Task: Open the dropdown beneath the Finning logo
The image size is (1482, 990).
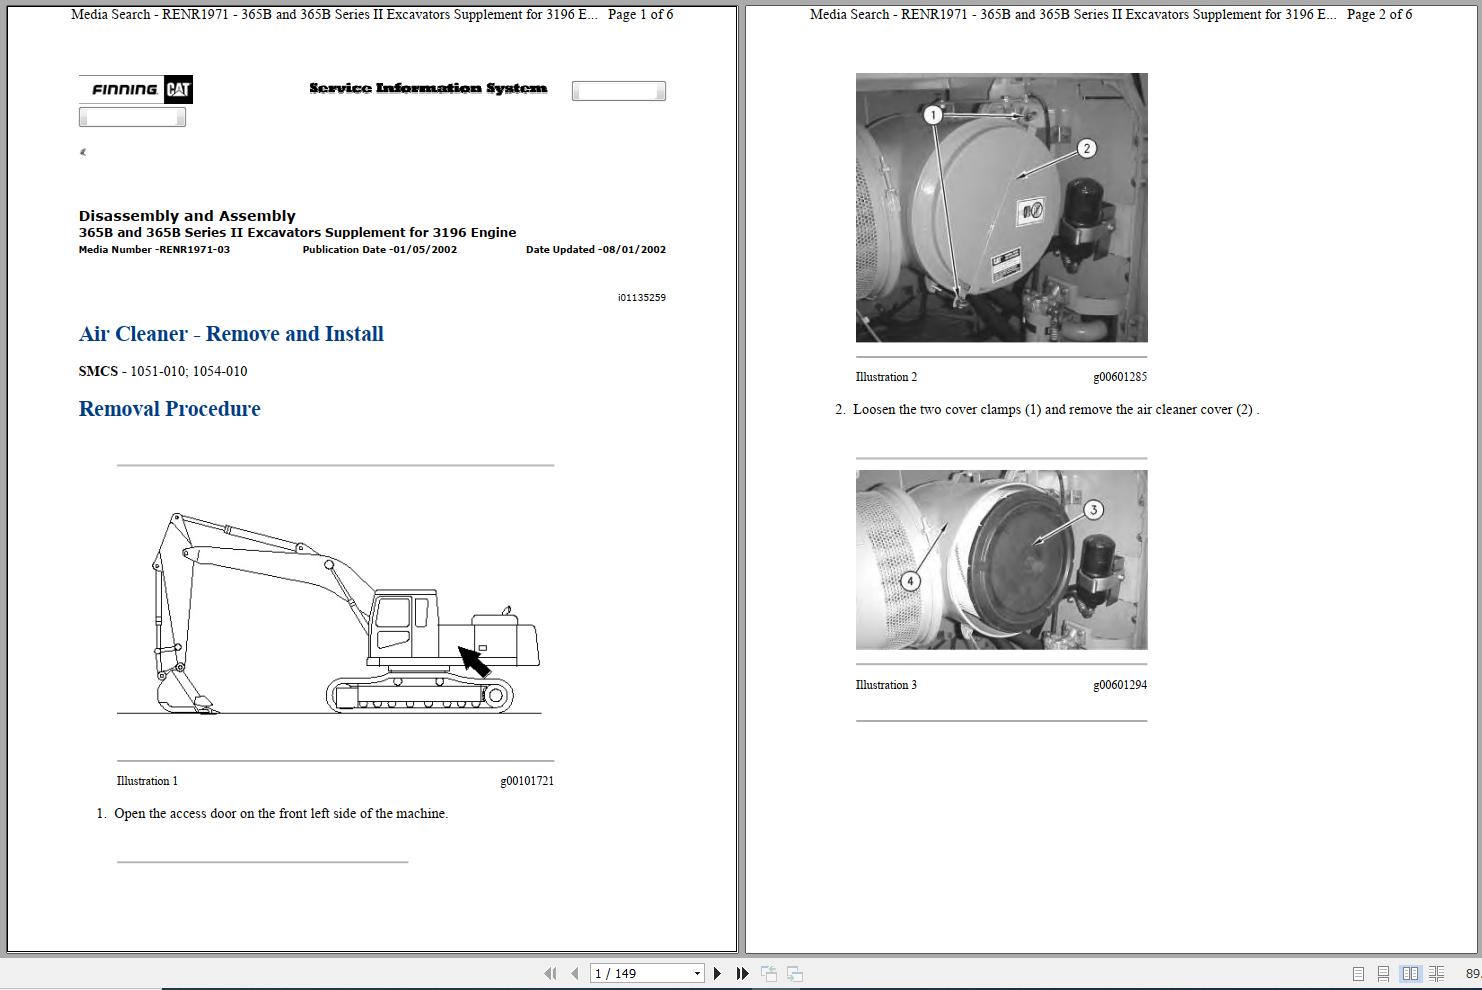Action: pyautogui.click(x=132, y=116)
